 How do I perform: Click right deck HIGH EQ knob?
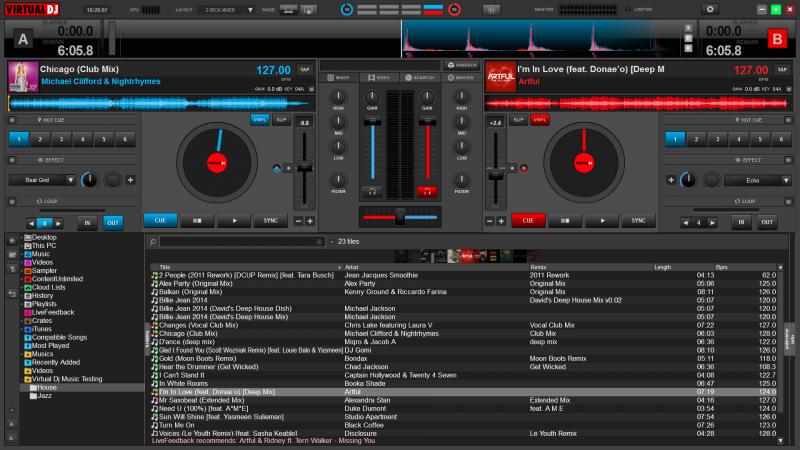pyautogui.click(x=461, y=96)
